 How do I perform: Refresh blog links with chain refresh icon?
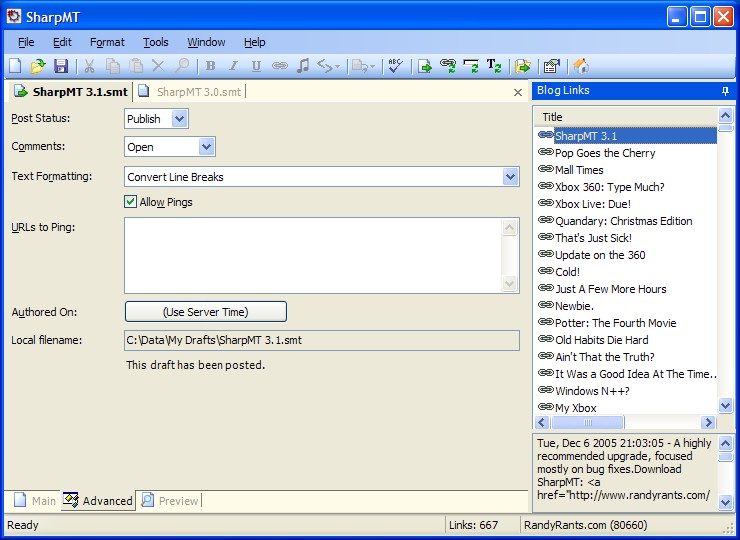tap(448, 66)
